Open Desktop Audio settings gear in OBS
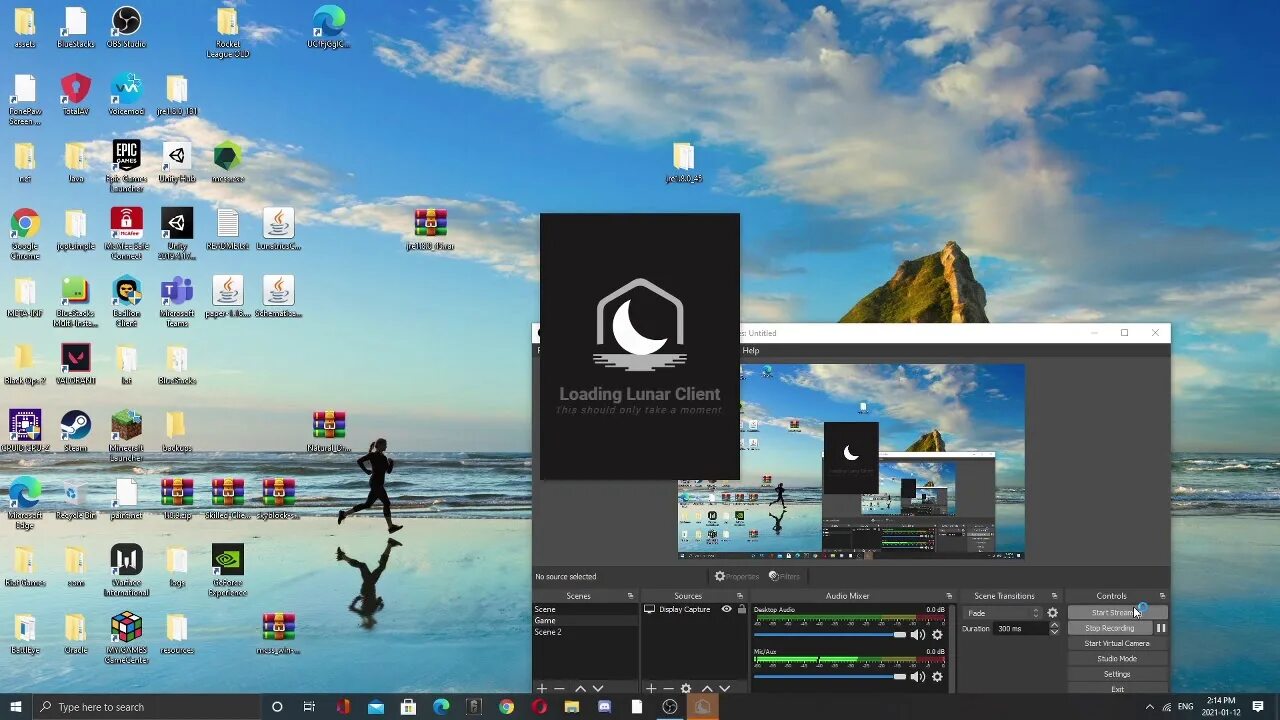 (937, 634)
